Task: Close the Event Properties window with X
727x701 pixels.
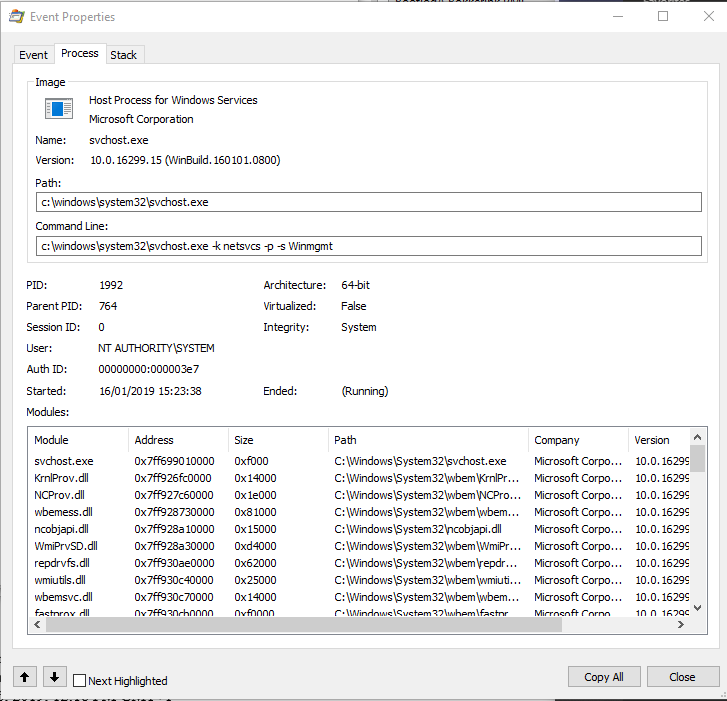Action: 708,17
